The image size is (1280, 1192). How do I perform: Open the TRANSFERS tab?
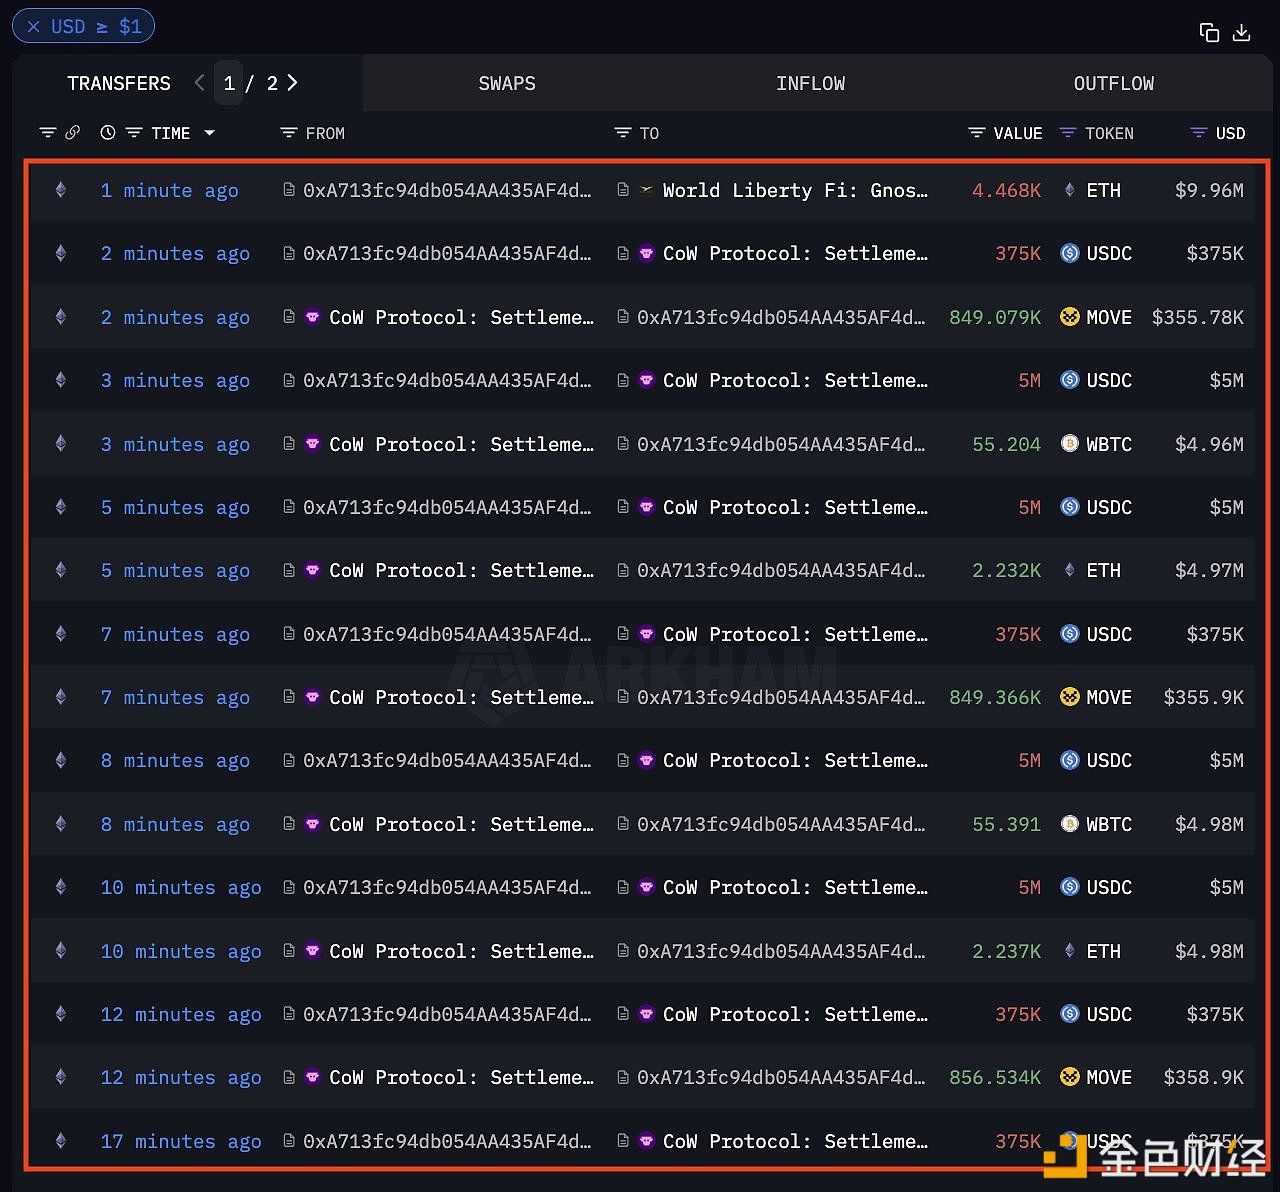point(119,83)
